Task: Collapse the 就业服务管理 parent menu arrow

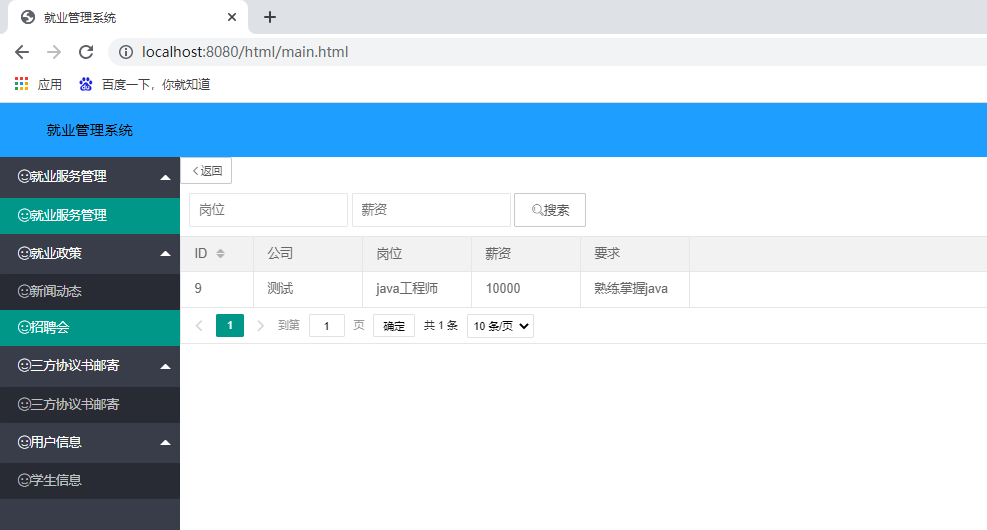Action: point(166,178)
